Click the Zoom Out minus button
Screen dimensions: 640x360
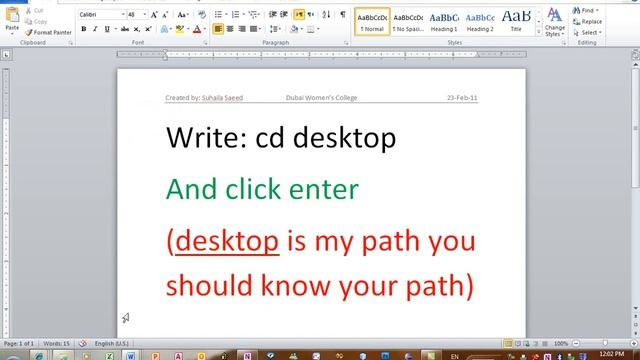(x=576, y=343)
